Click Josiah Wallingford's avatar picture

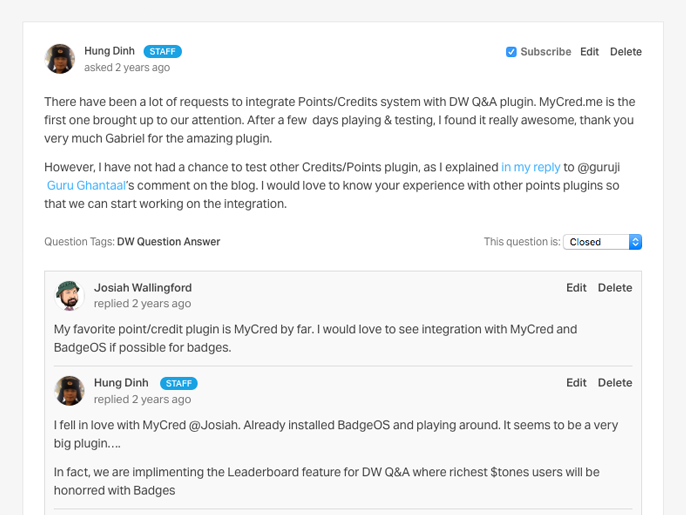(x=69, y=296)
